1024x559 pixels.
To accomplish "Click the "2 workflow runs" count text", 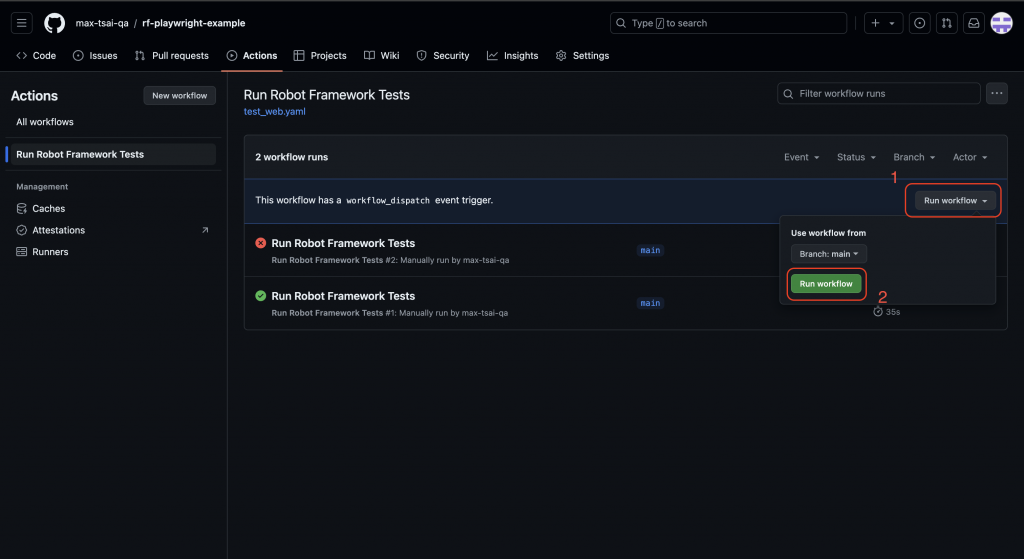I will click(291, 157).
